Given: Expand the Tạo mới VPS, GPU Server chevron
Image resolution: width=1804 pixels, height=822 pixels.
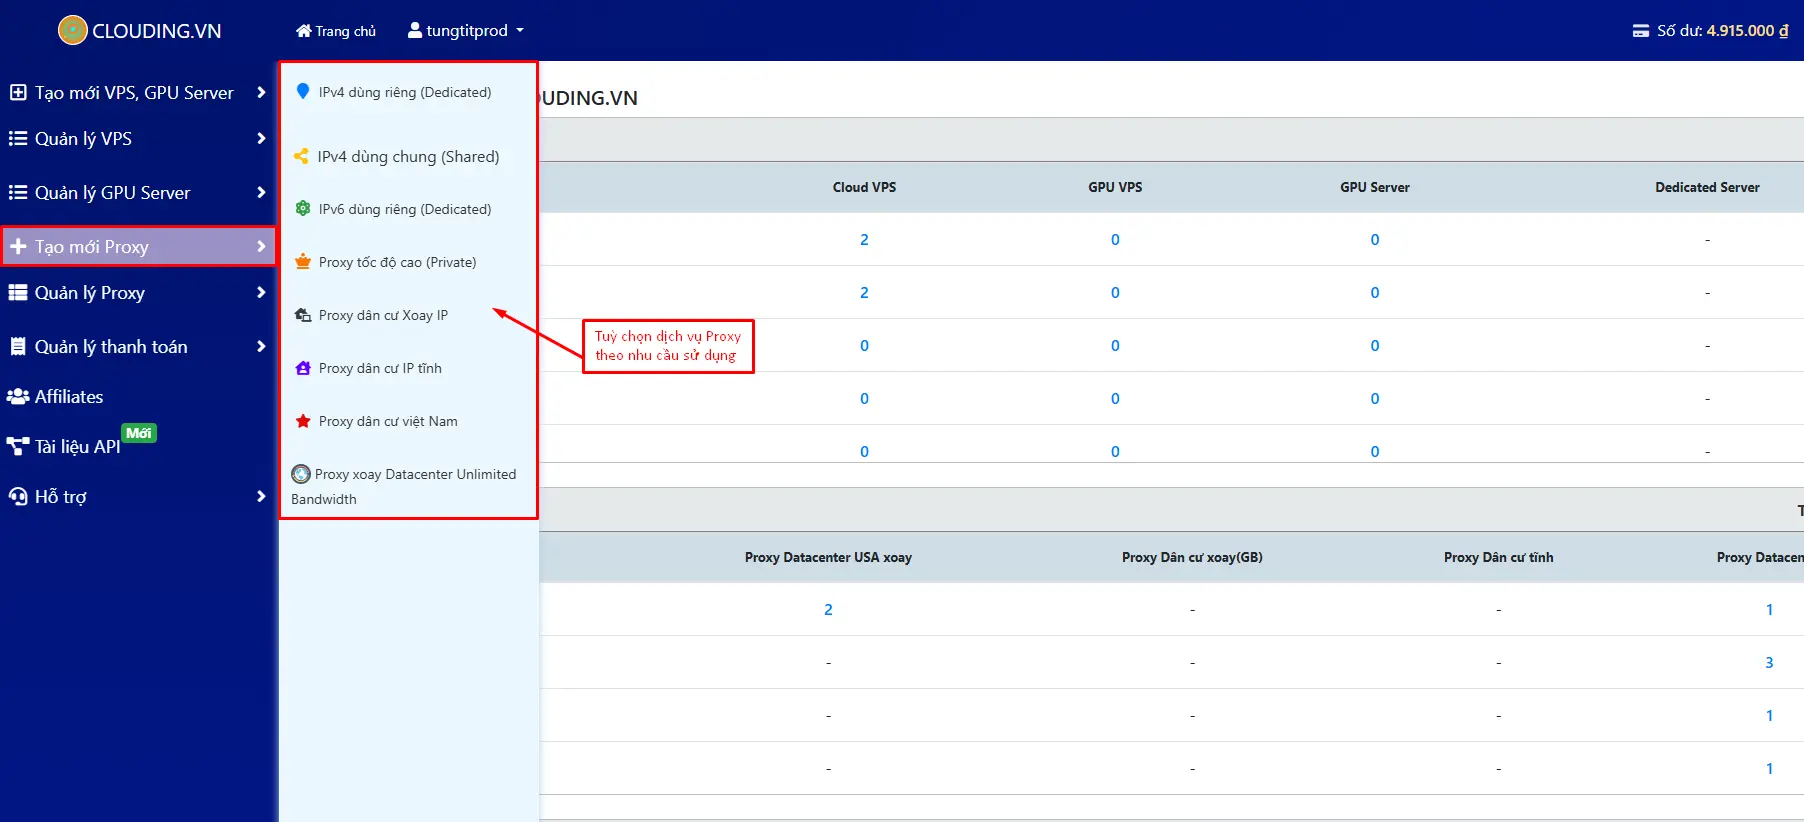Looking at the screenshot, I should pyautogui.click(x=261, y=92).
